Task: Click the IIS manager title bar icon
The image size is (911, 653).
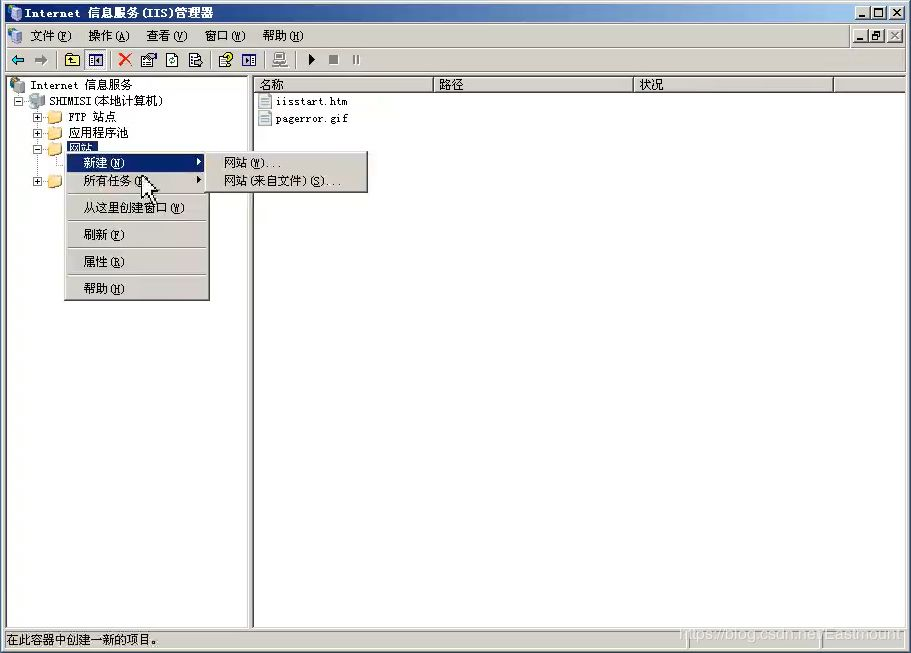Action: [x=15, y=13]
